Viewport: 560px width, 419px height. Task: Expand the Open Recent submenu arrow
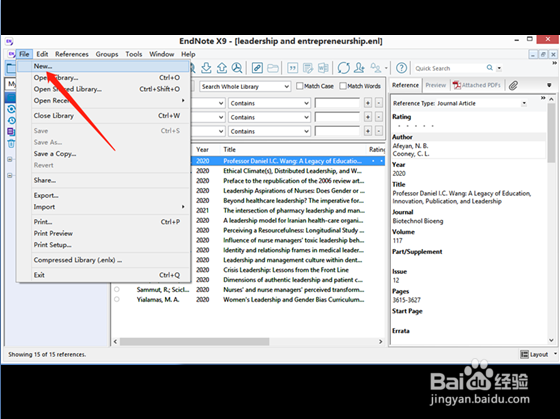click(x=183, y=100)
